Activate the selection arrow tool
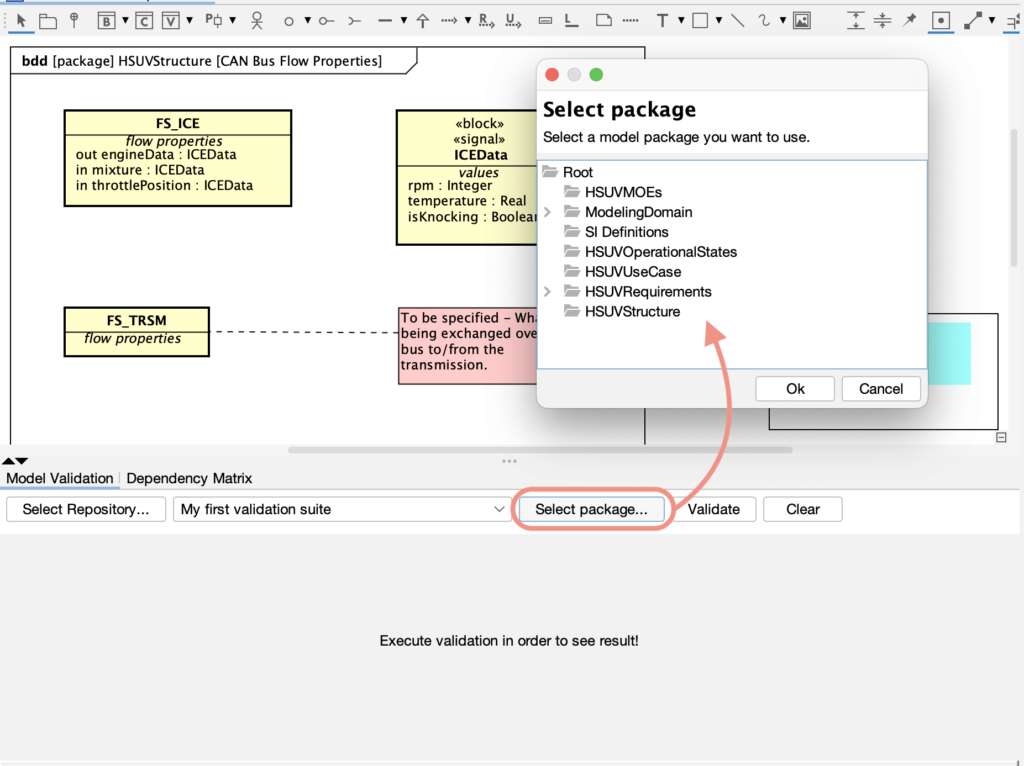 [x=22, y=19]
